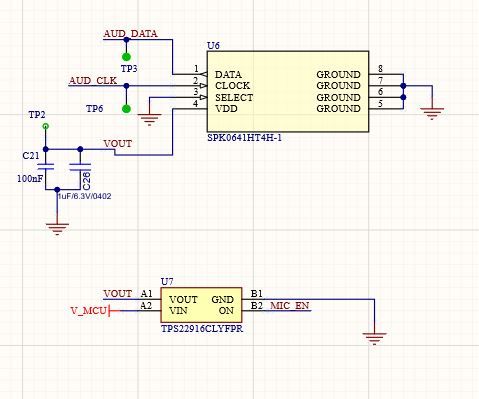479x399 pixels.
Task: Select the U7 designator text
Action: 167,282
